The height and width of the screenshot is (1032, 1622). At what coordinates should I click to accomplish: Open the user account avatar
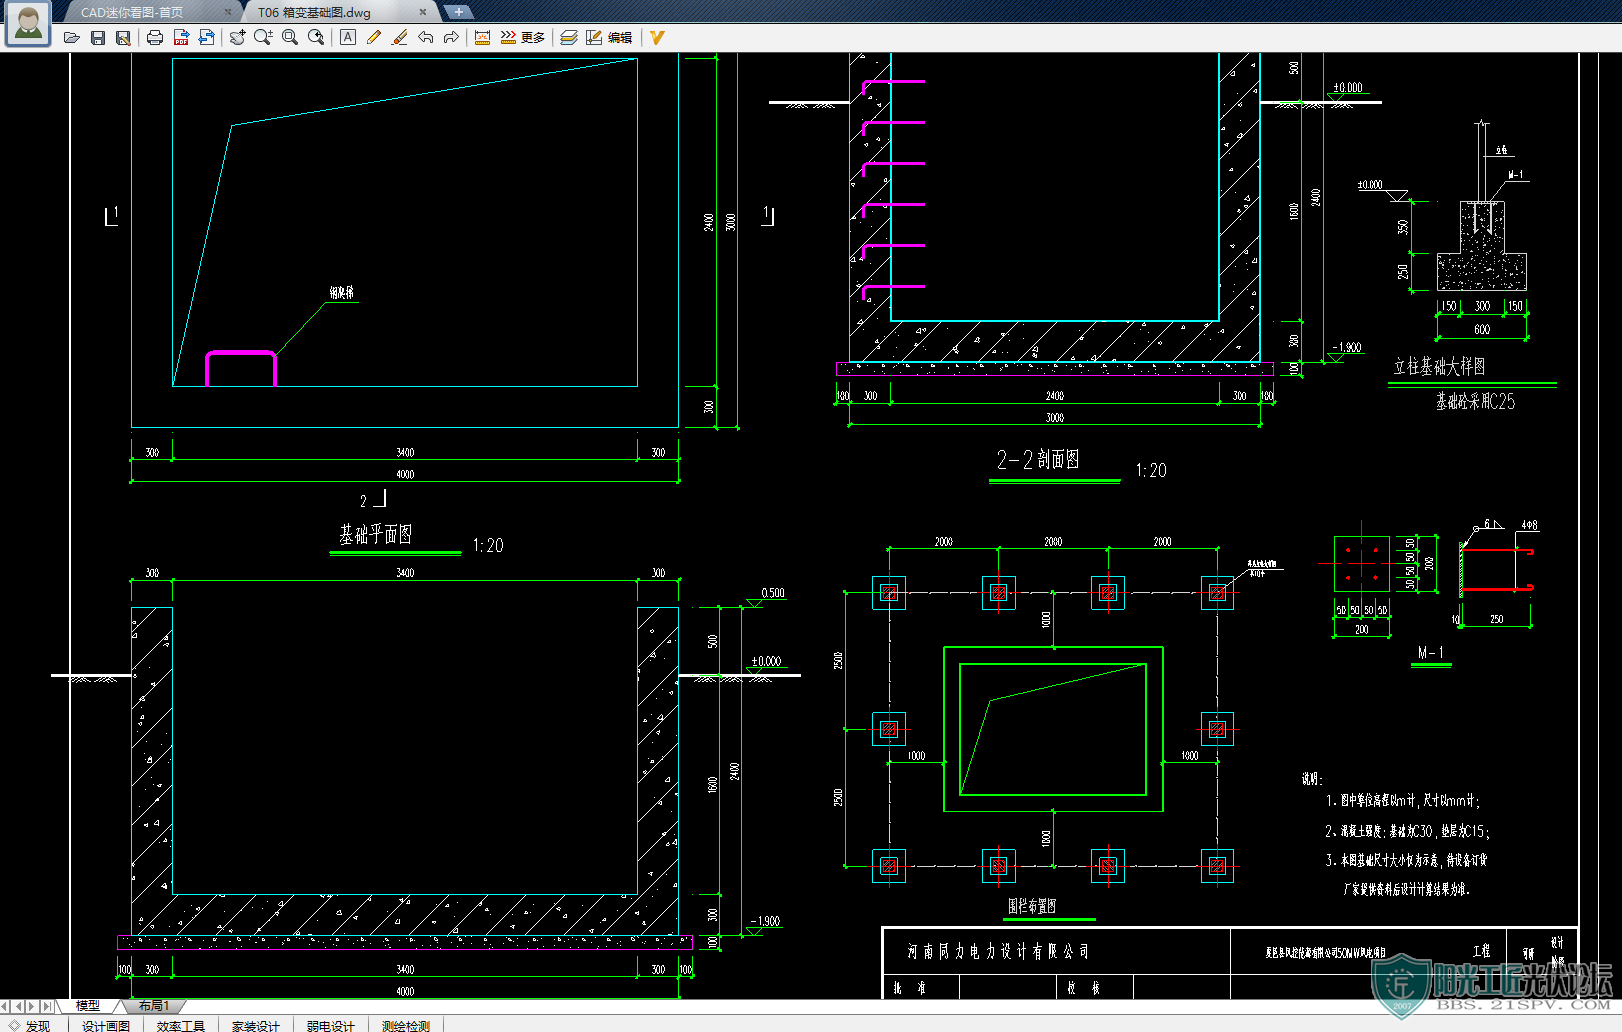click(x=28, y=24)
